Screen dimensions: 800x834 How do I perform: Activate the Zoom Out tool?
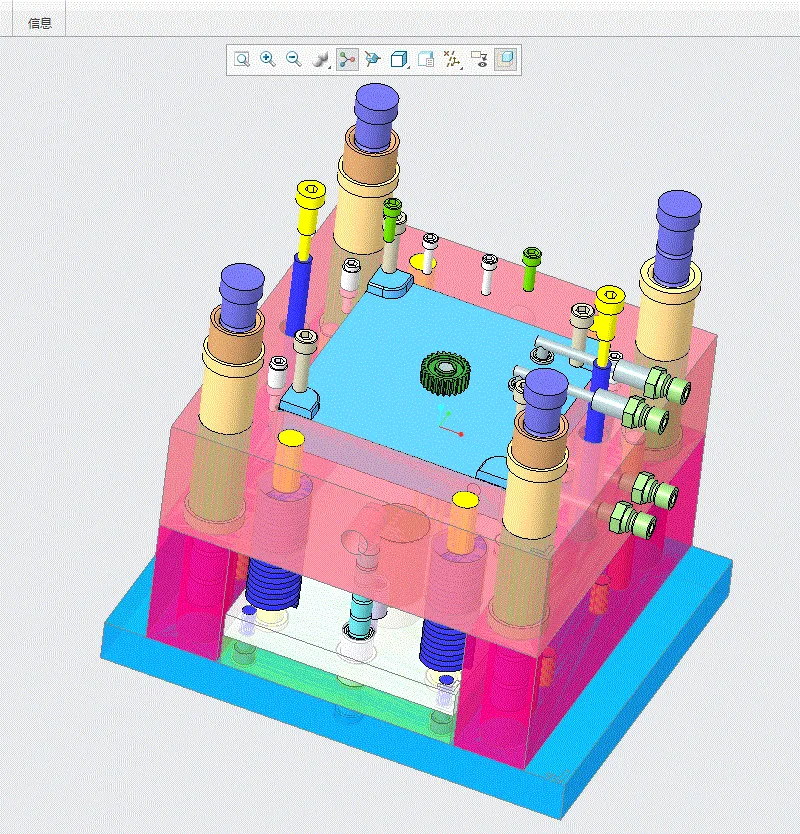tap(293, 59)
